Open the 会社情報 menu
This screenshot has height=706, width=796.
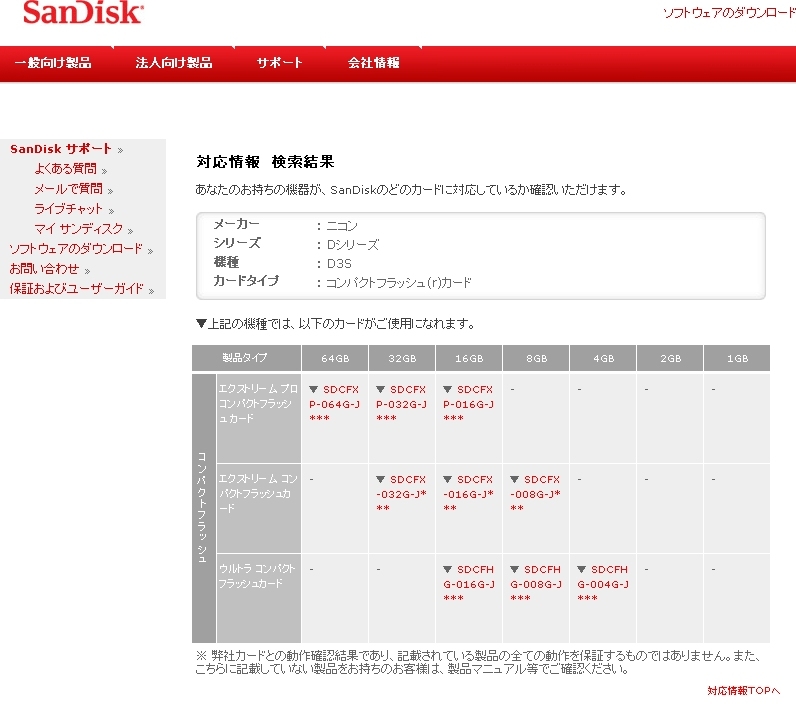pyautogui.click(x=374, y=63)
